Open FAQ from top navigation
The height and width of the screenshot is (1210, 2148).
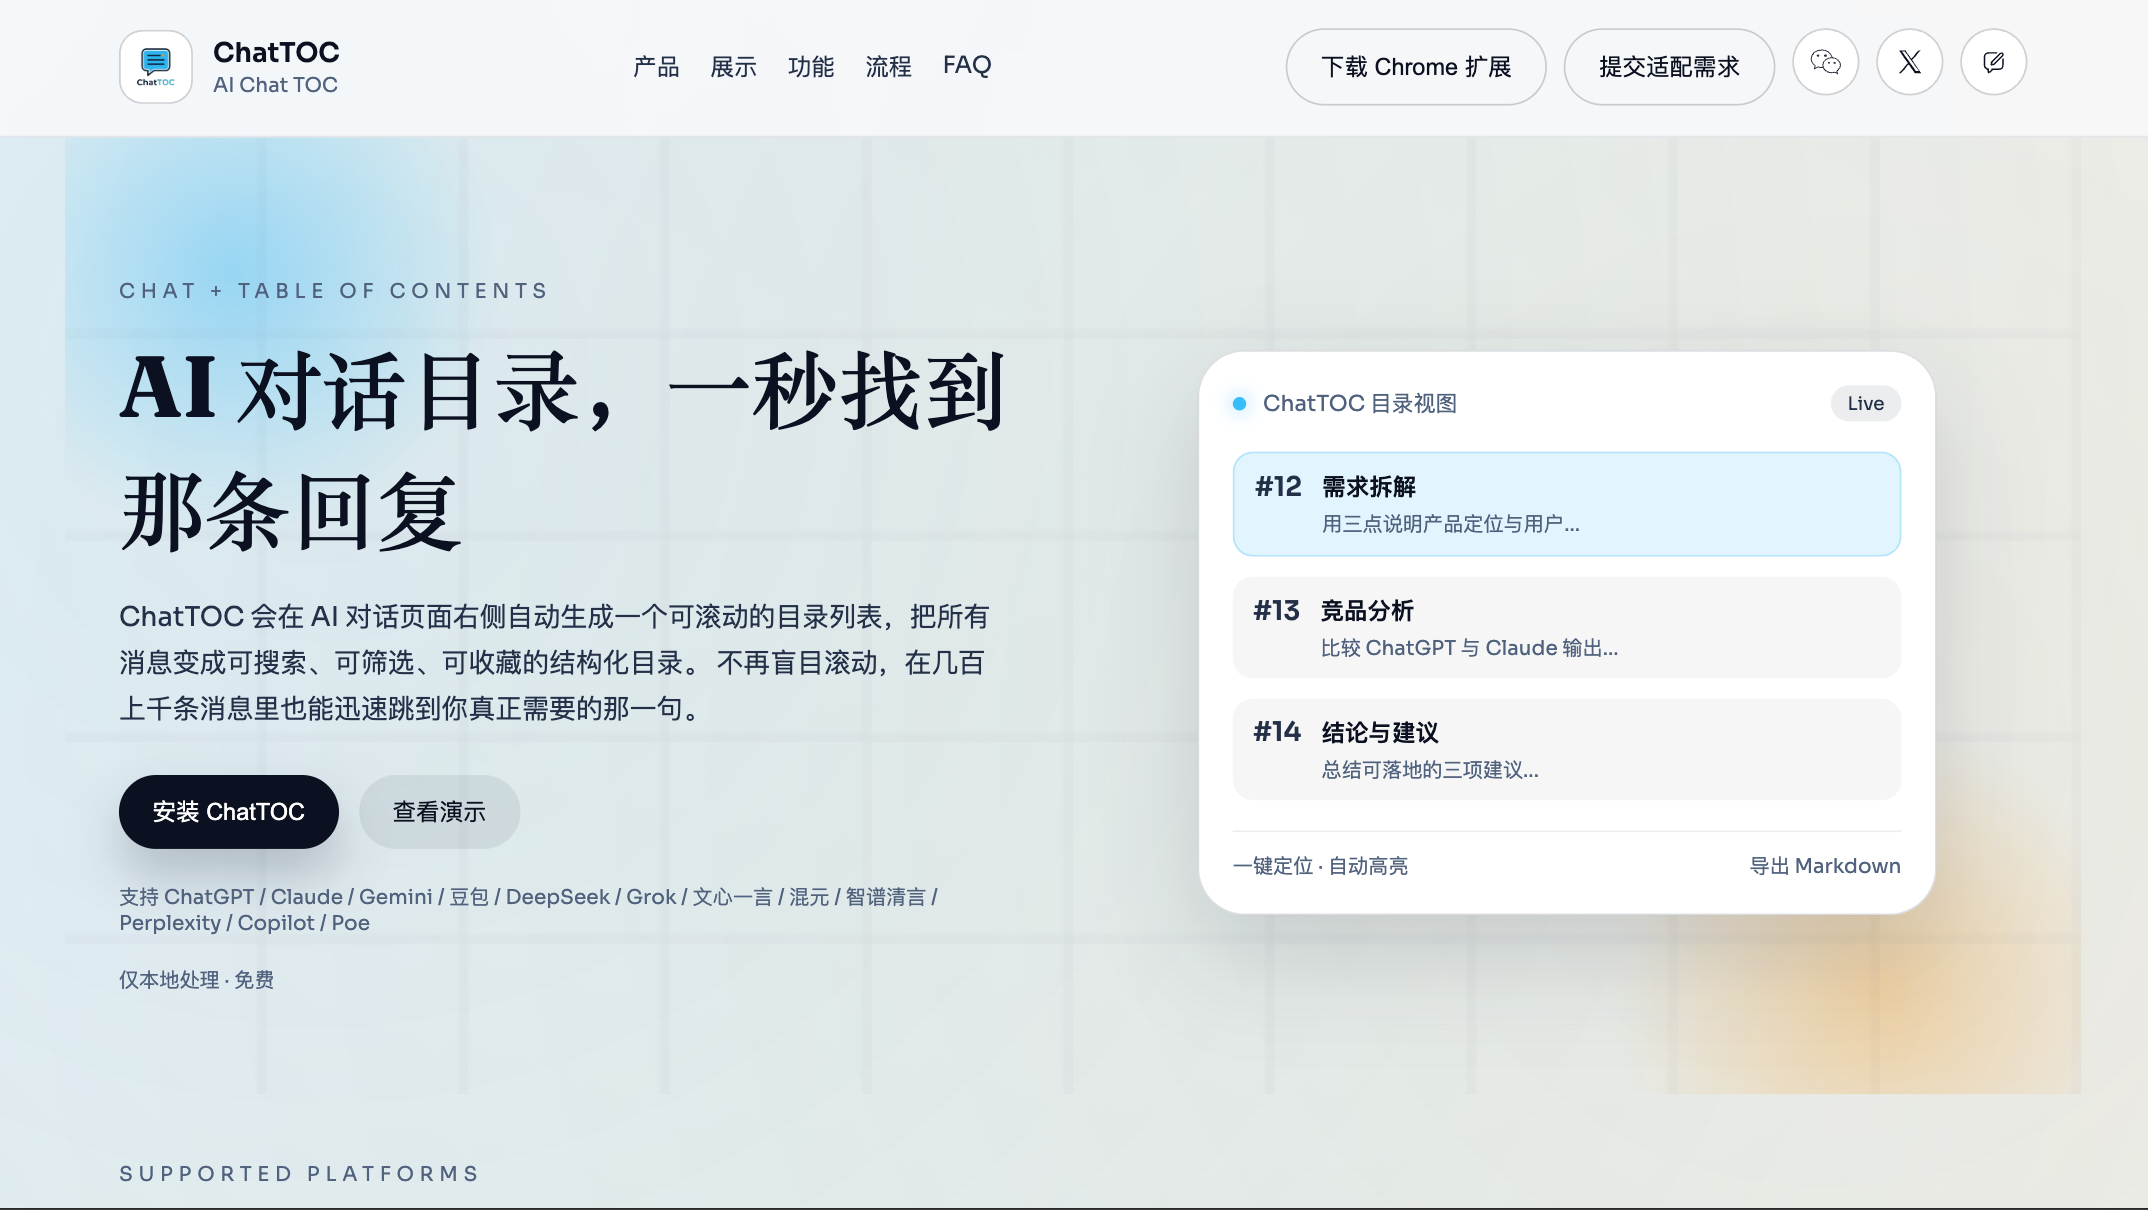(x=966, y=65)
